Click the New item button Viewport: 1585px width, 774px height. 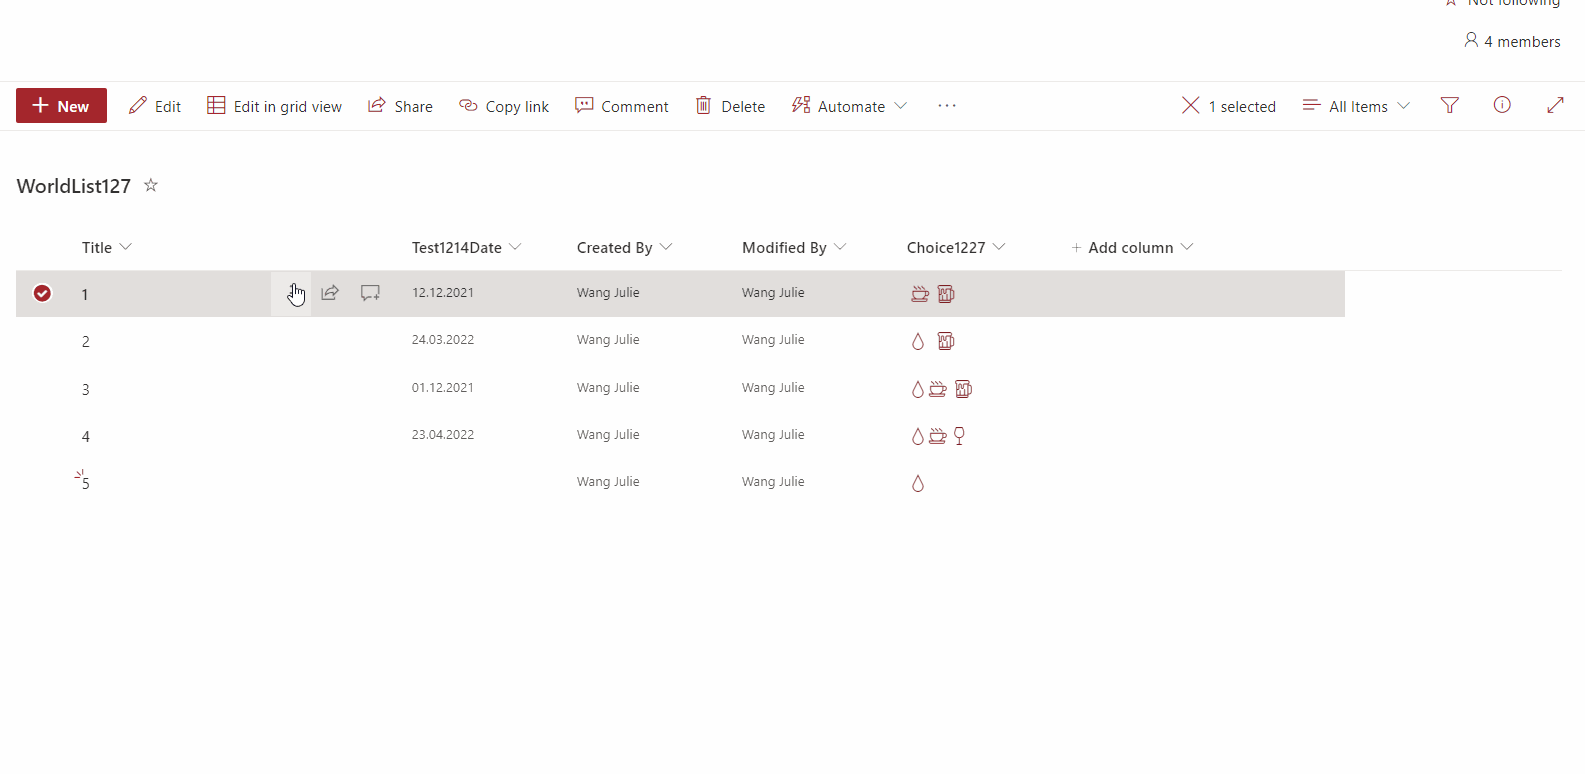coord(61,106)
